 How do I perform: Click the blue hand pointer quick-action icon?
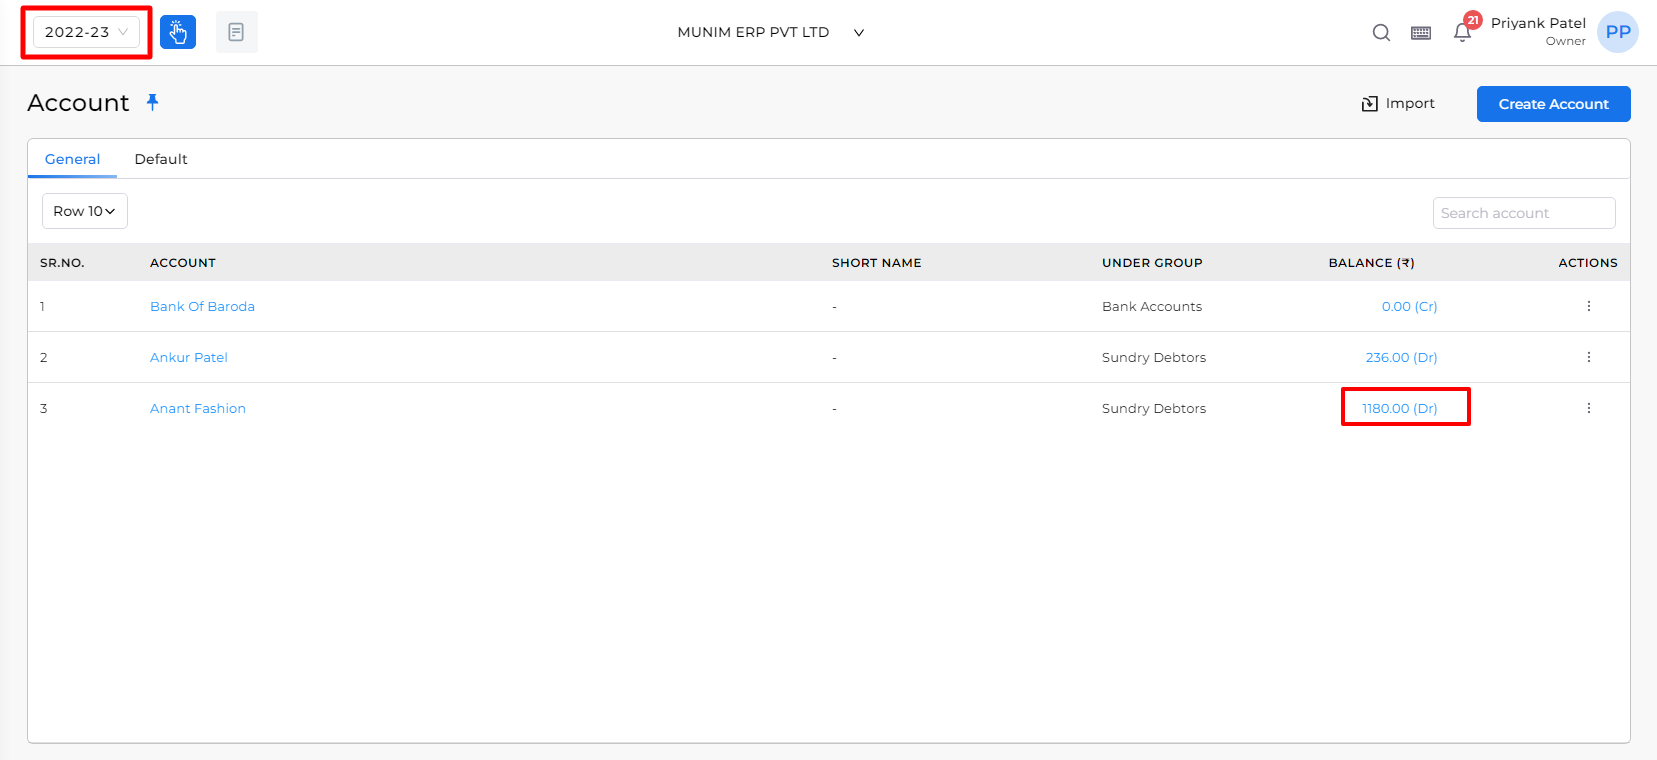pos(178,32)
